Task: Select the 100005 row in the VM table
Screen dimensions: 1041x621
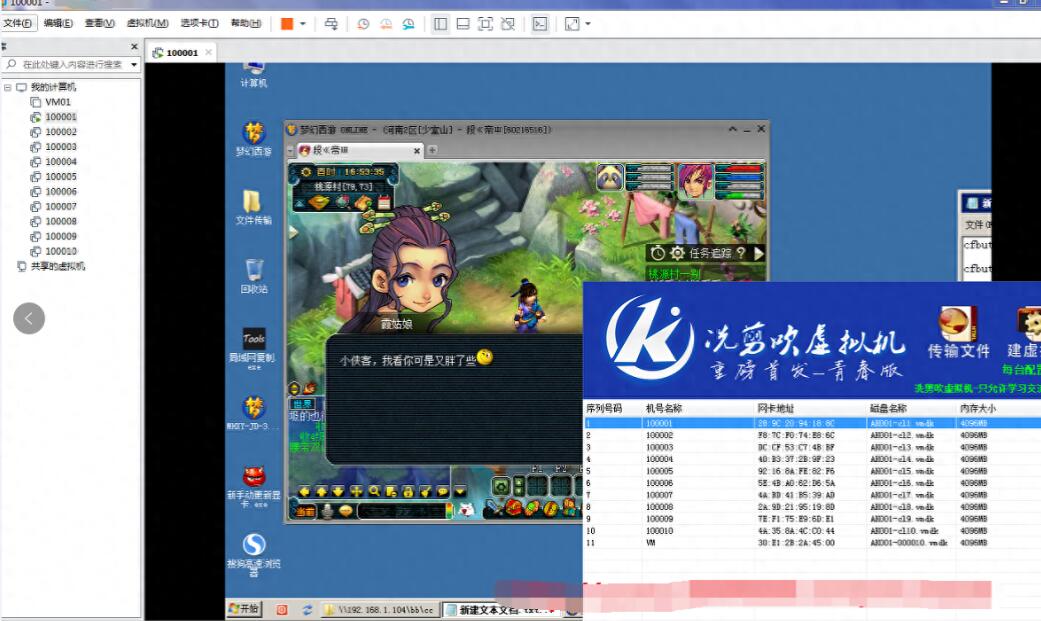Action: point(813,471)
